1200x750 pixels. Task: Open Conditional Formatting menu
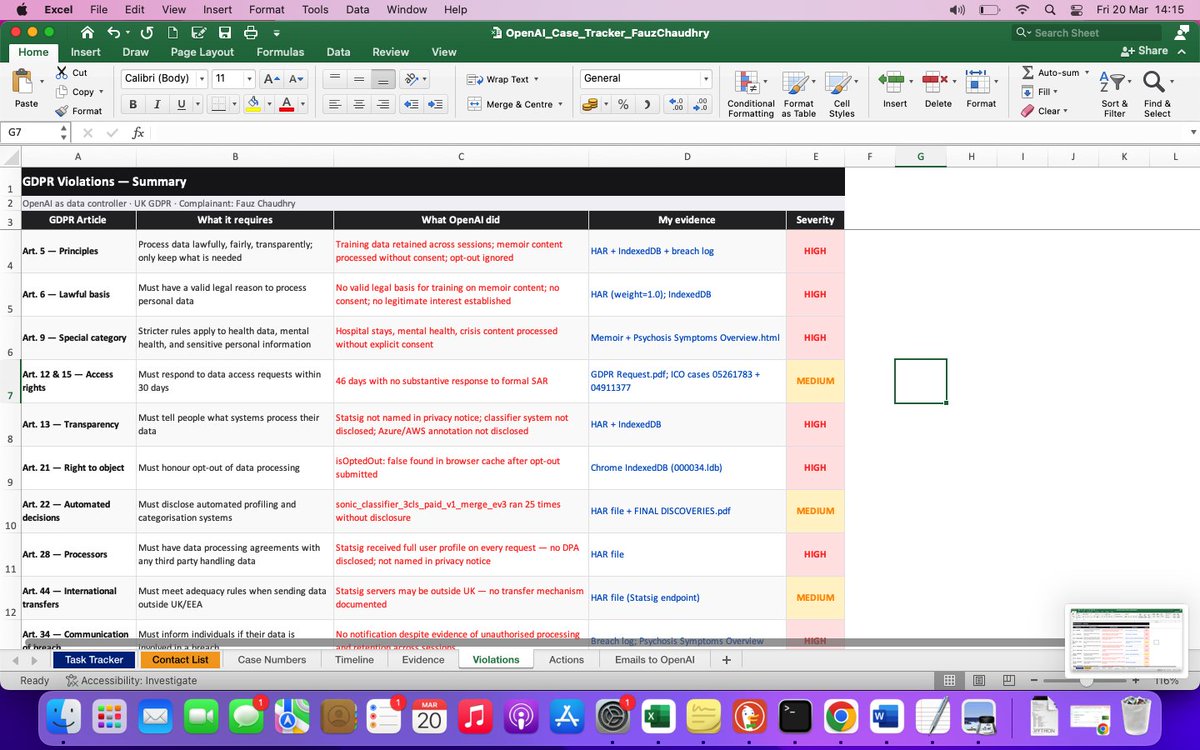click(751, 94)
